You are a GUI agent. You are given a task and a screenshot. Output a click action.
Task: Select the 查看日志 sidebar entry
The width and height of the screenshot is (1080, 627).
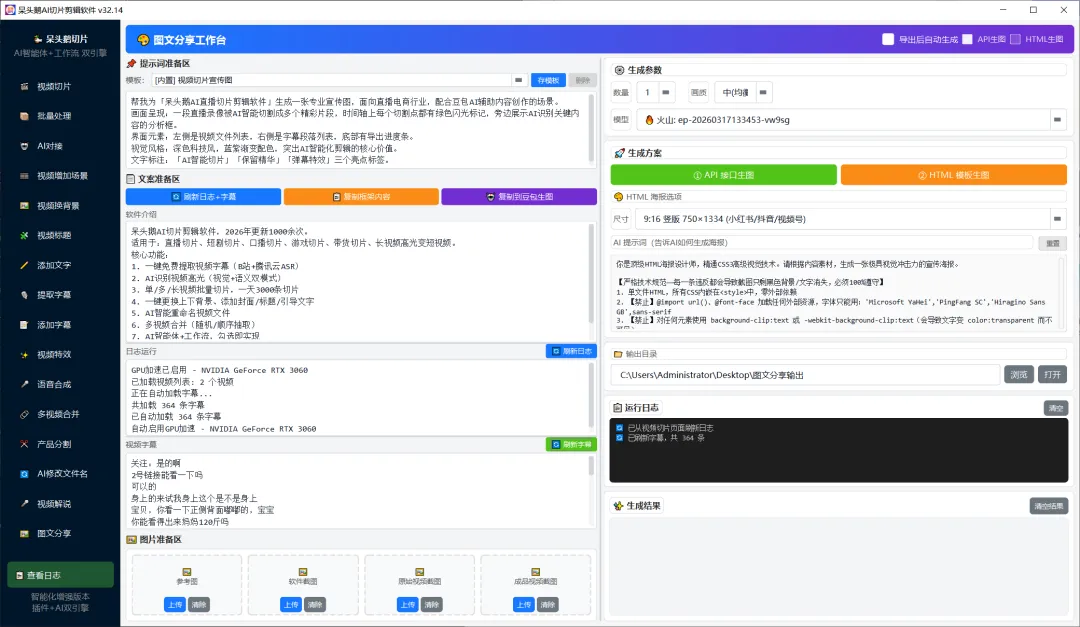tap(60, 575)
